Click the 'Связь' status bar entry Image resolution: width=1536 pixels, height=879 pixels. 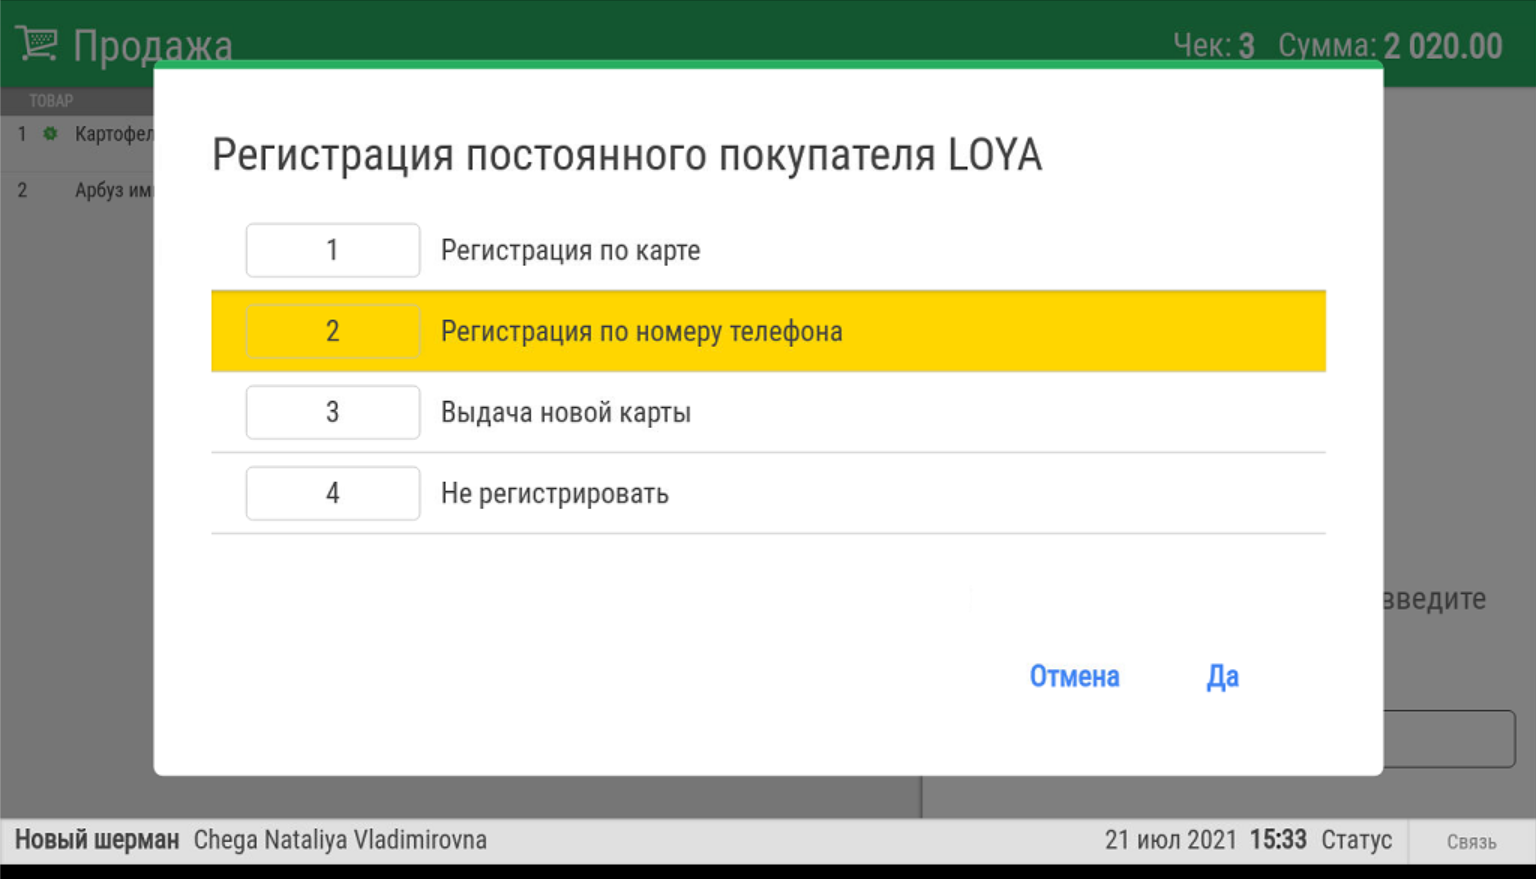[1471, 842]
